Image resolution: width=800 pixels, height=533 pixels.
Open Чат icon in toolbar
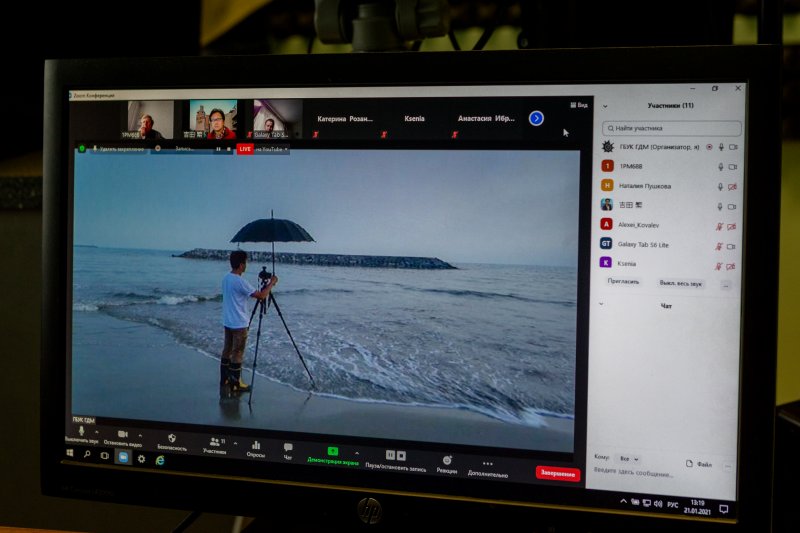(x=288, y=447)
